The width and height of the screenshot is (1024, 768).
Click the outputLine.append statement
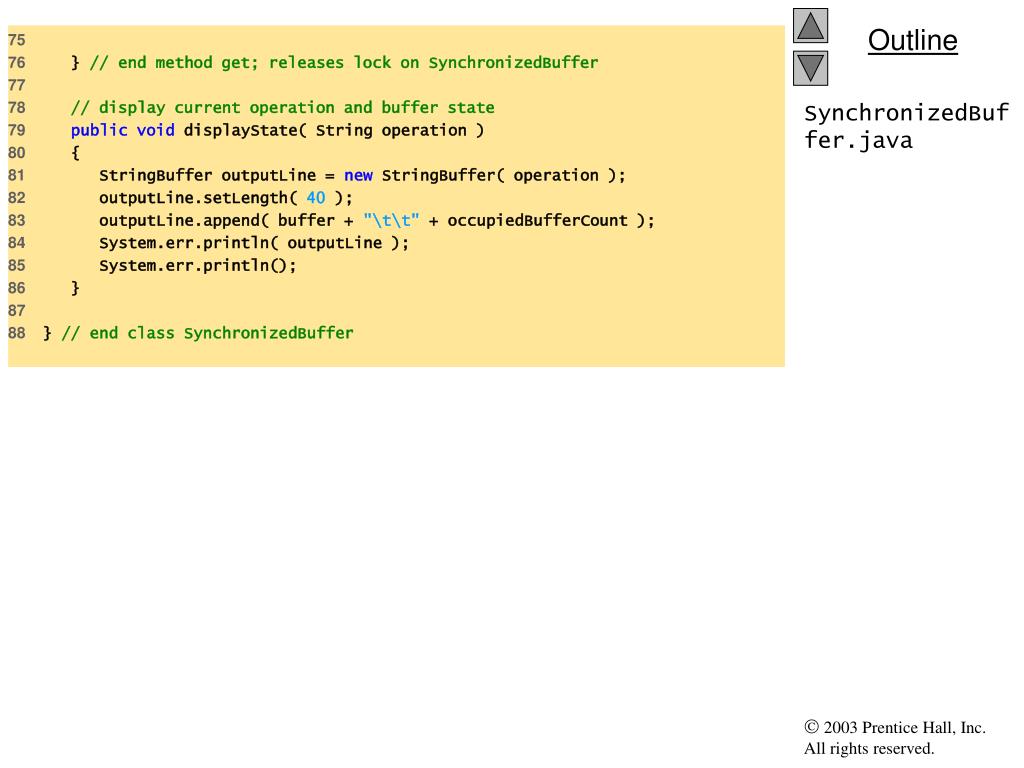pyautogui.click(x=376, y=221)
